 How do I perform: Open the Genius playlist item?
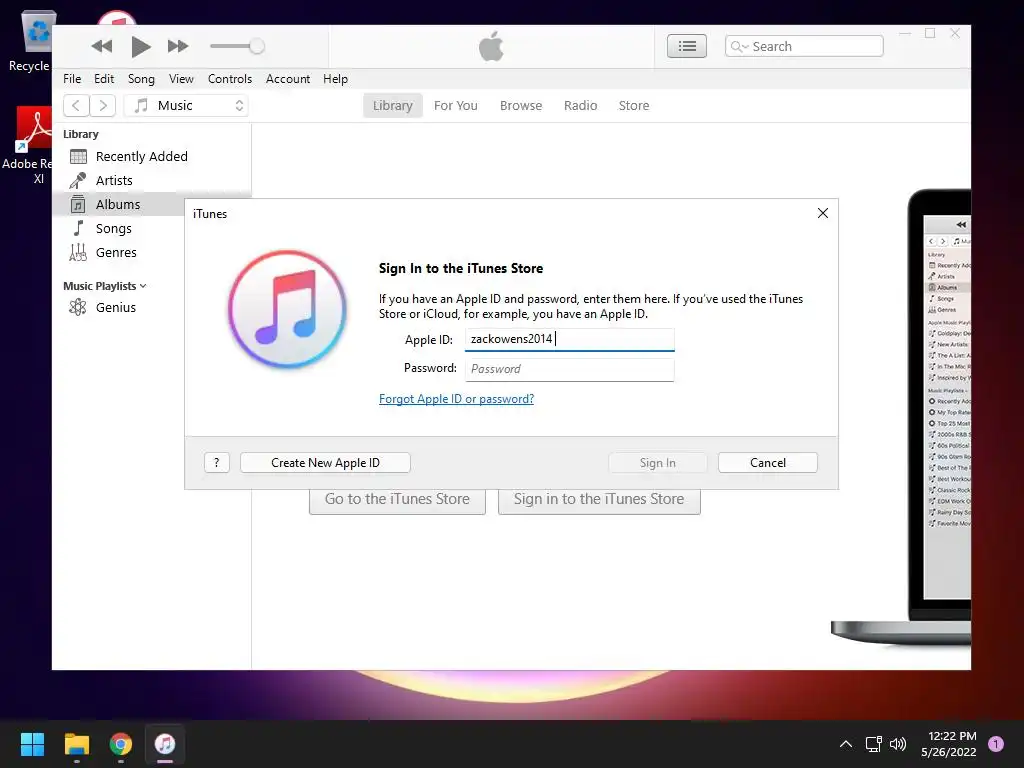[118, 308]
